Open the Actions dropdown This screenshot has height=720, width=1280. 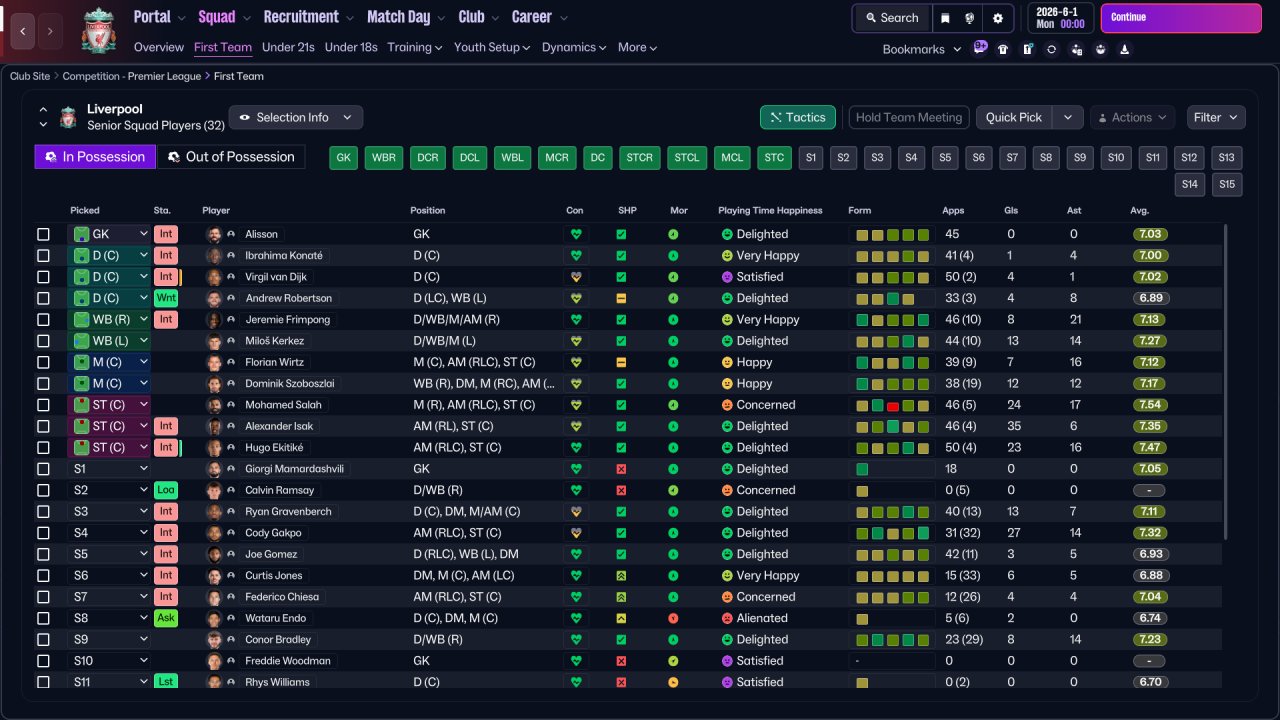click(x=1131, y=117)
